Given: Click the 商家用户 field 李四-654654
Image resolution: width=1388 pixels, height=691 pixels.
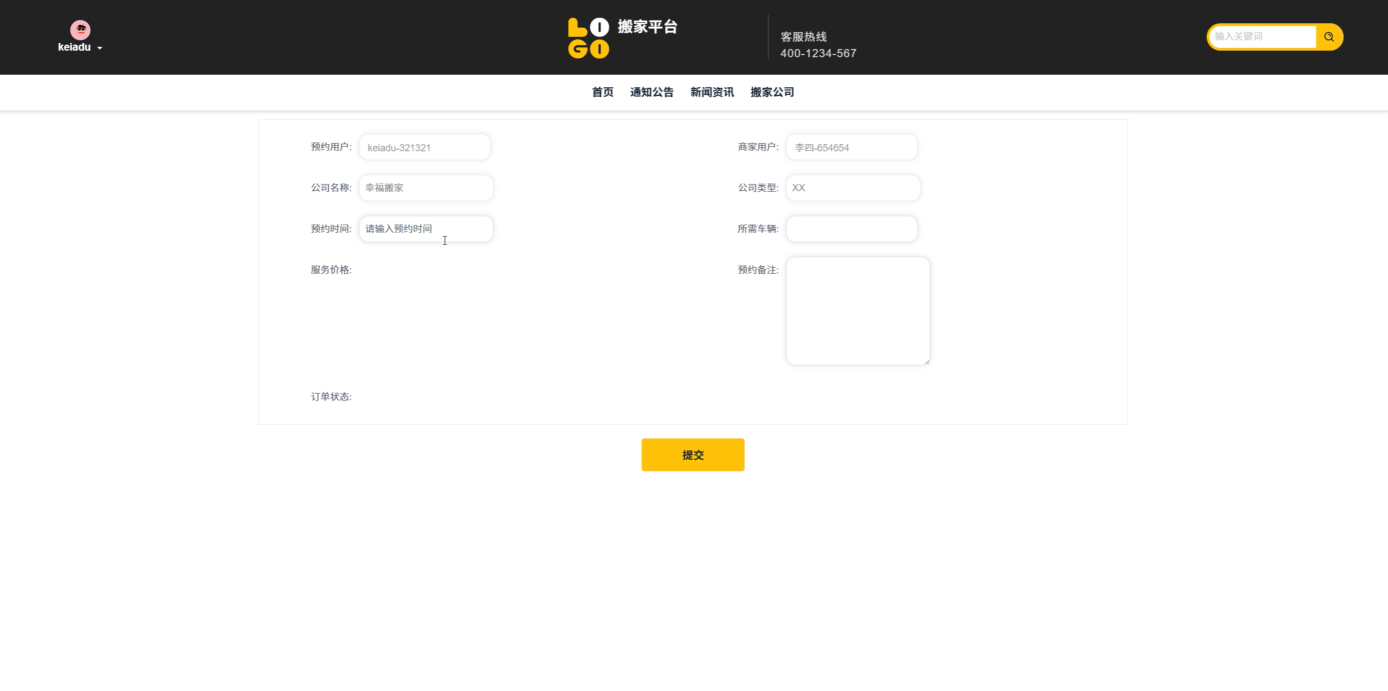Looking at the screenshot, I should pos(852,147).
